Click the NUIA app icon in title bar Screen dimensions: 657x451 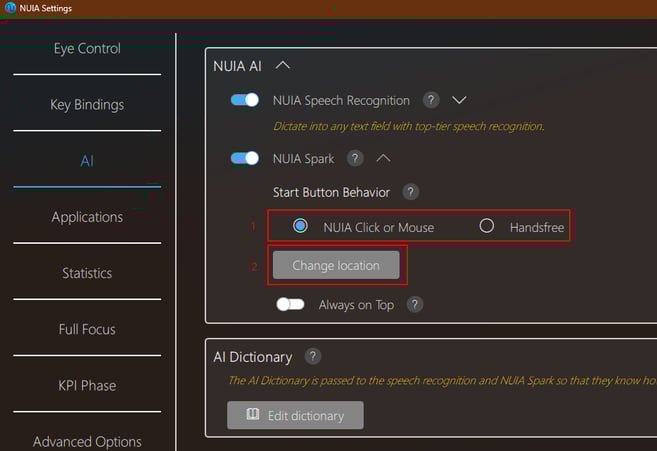coord(10,8)
